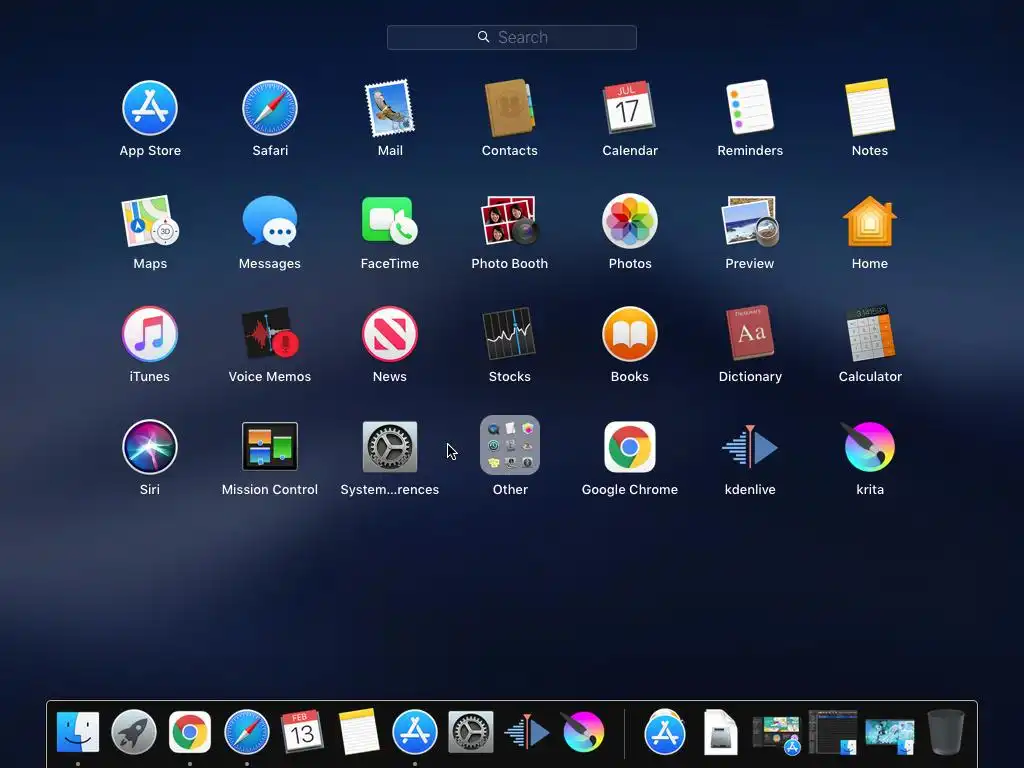Open iTunes
The height and width of the screenshot is (768, 1024).
click(150, 334)
